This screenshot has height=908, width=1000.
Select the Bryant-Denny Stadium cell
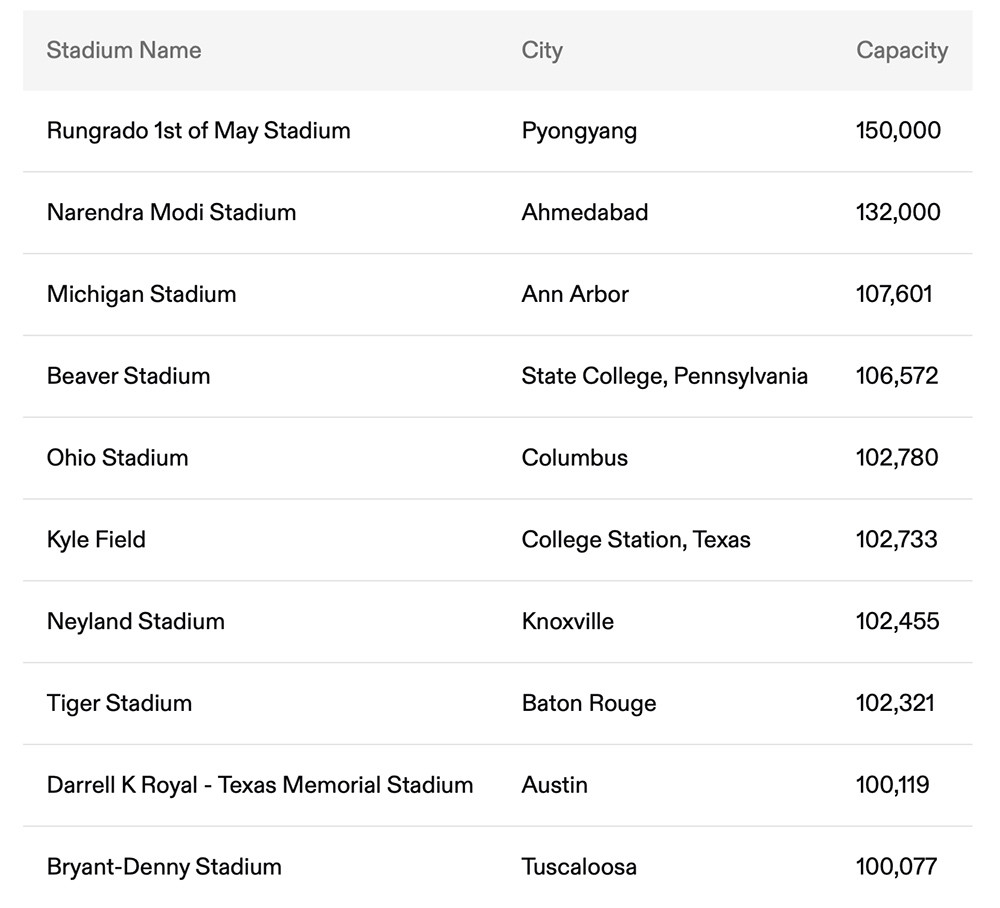[164, 867]
